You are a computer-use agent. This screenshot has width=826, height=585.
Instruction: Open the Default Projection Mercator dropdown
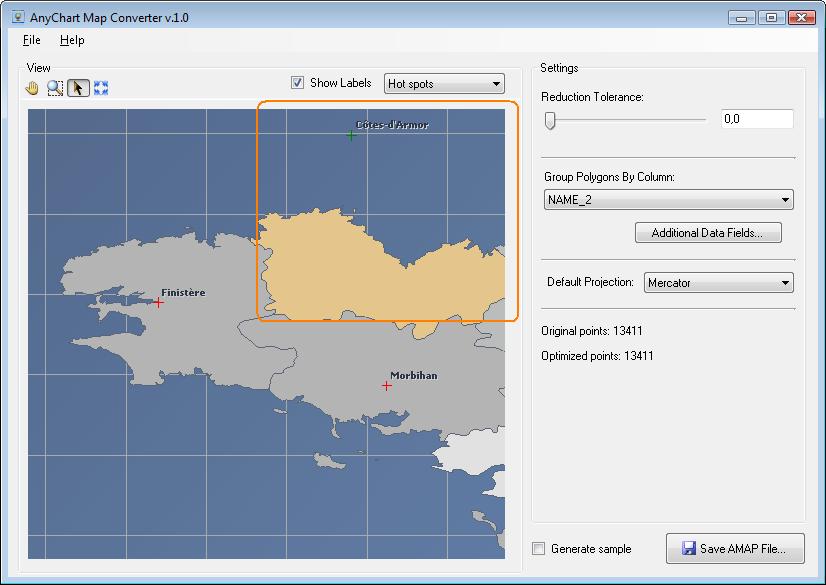point(718,283)
